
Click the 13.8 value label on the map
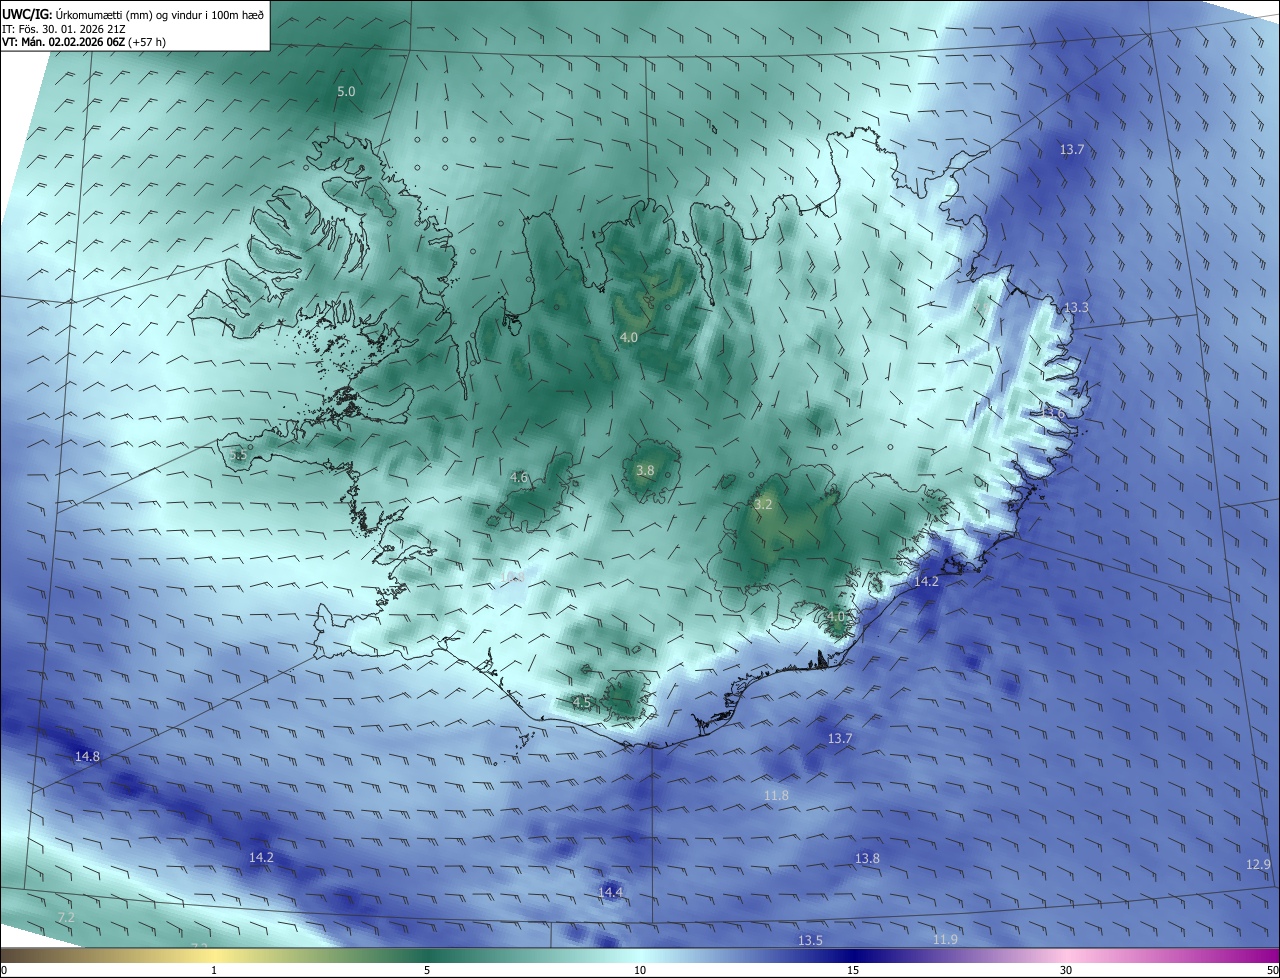[x=867, y=858]
